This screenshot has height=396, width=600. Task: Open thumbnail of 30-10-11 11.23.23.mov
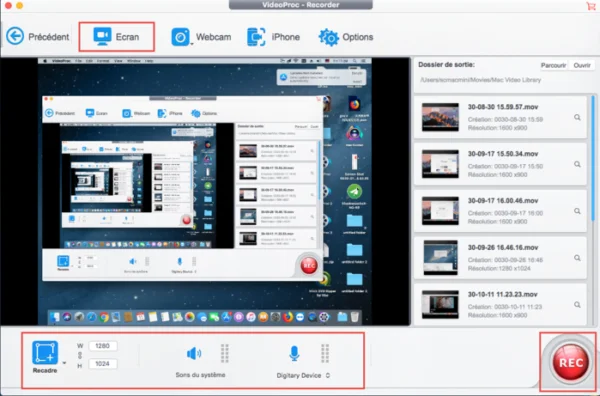(x=440, y=305)
